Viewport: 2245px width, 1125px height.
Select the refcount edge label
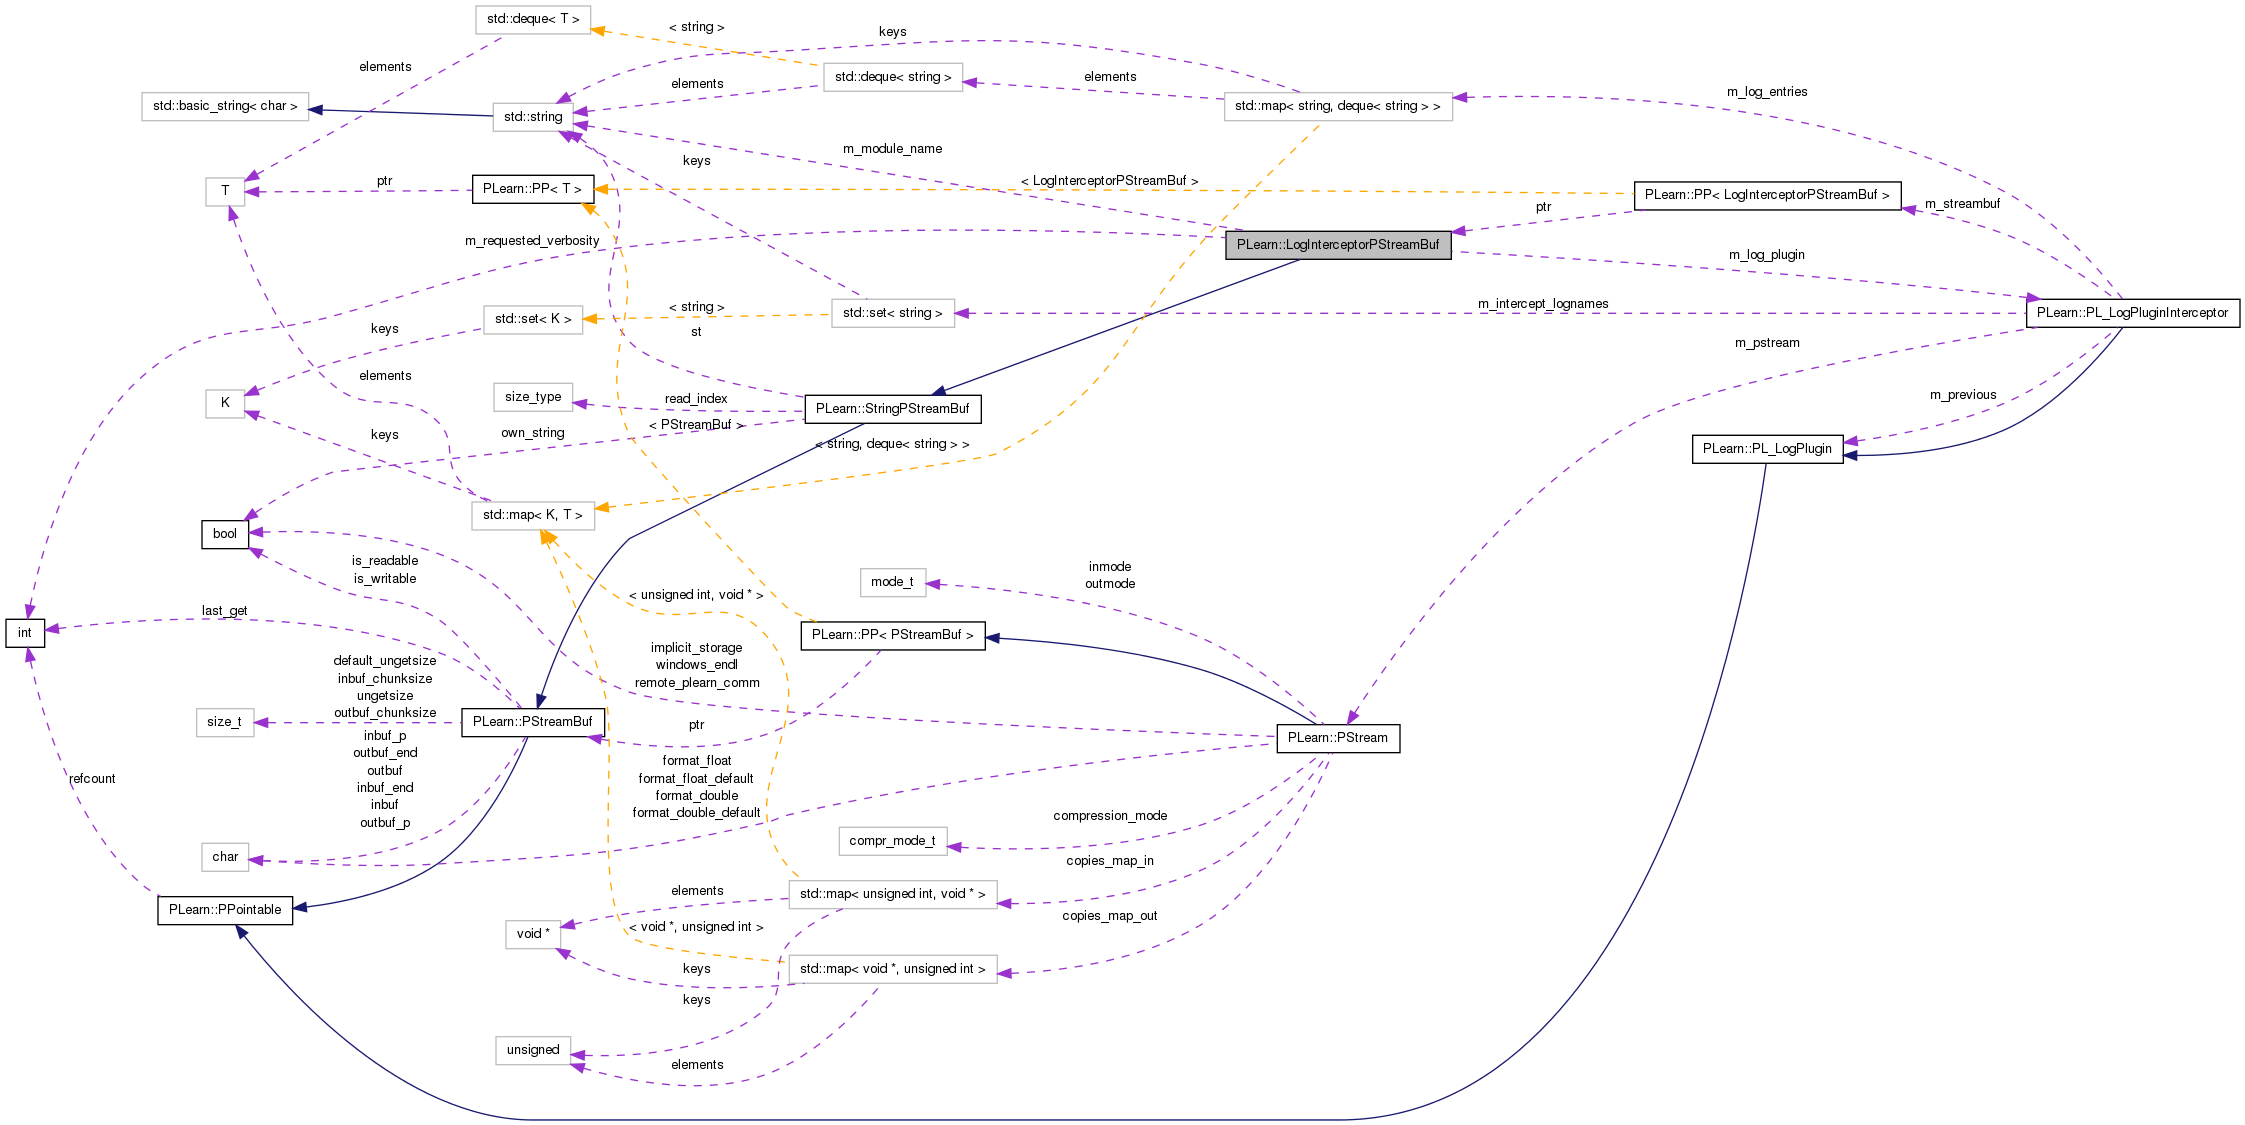point(92,779)
